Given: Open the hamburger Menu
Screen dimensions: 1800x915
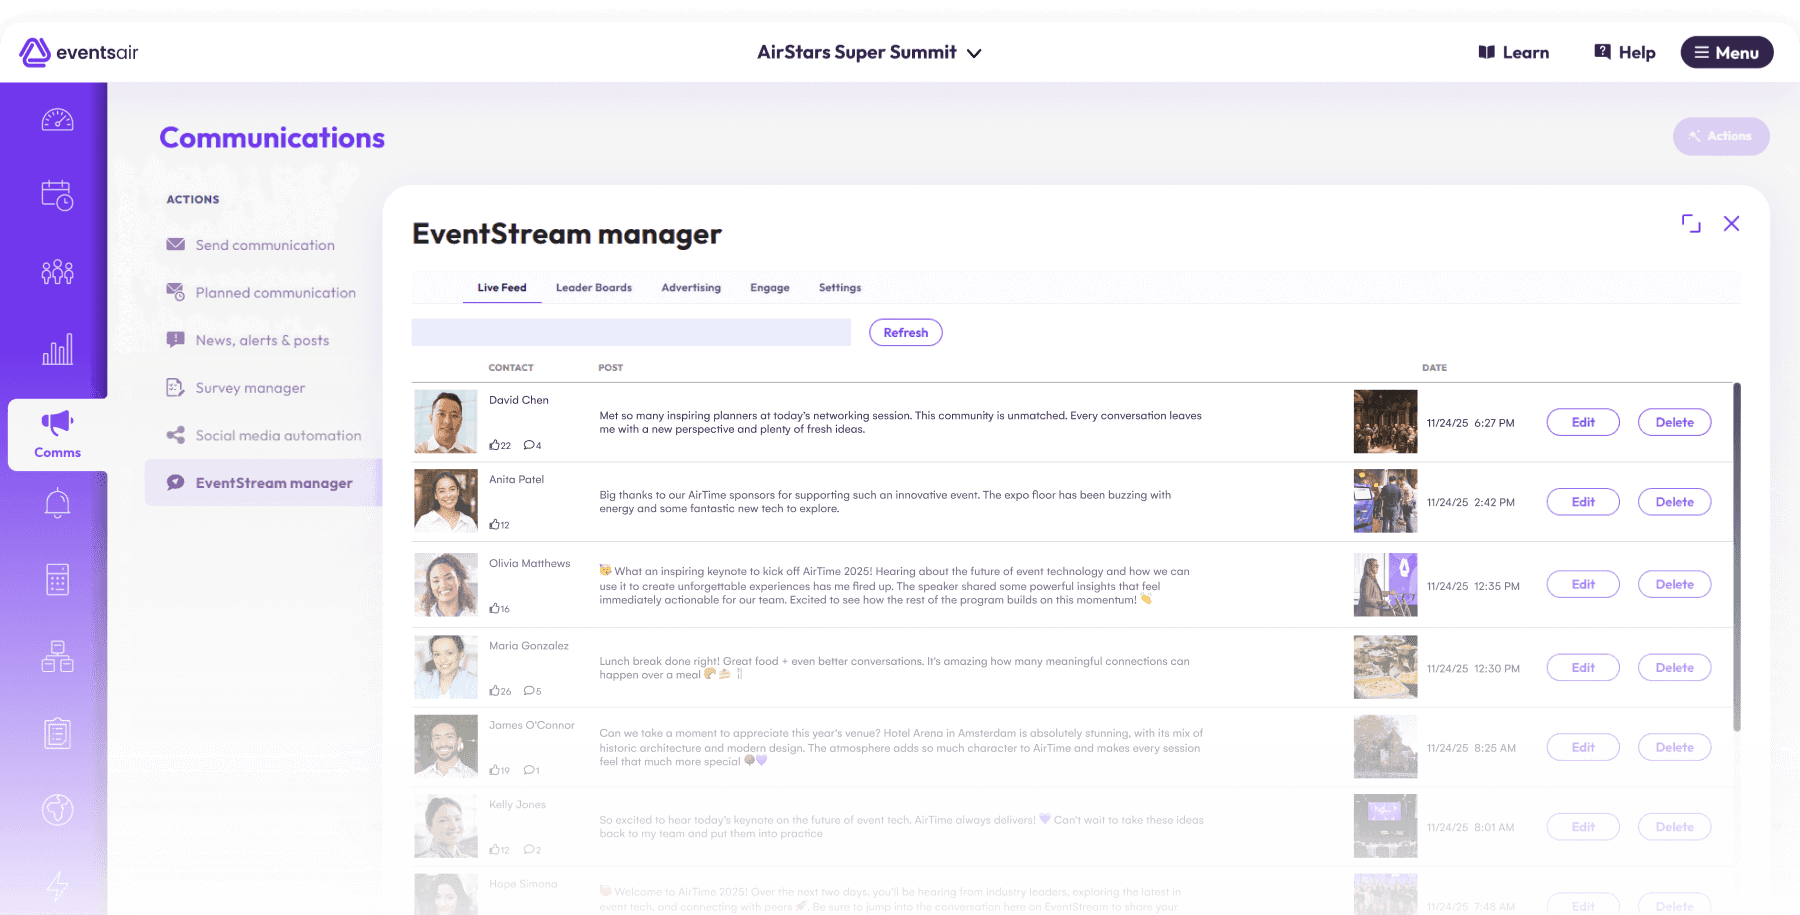Looking at the screenshot, I should (1726, 52).
